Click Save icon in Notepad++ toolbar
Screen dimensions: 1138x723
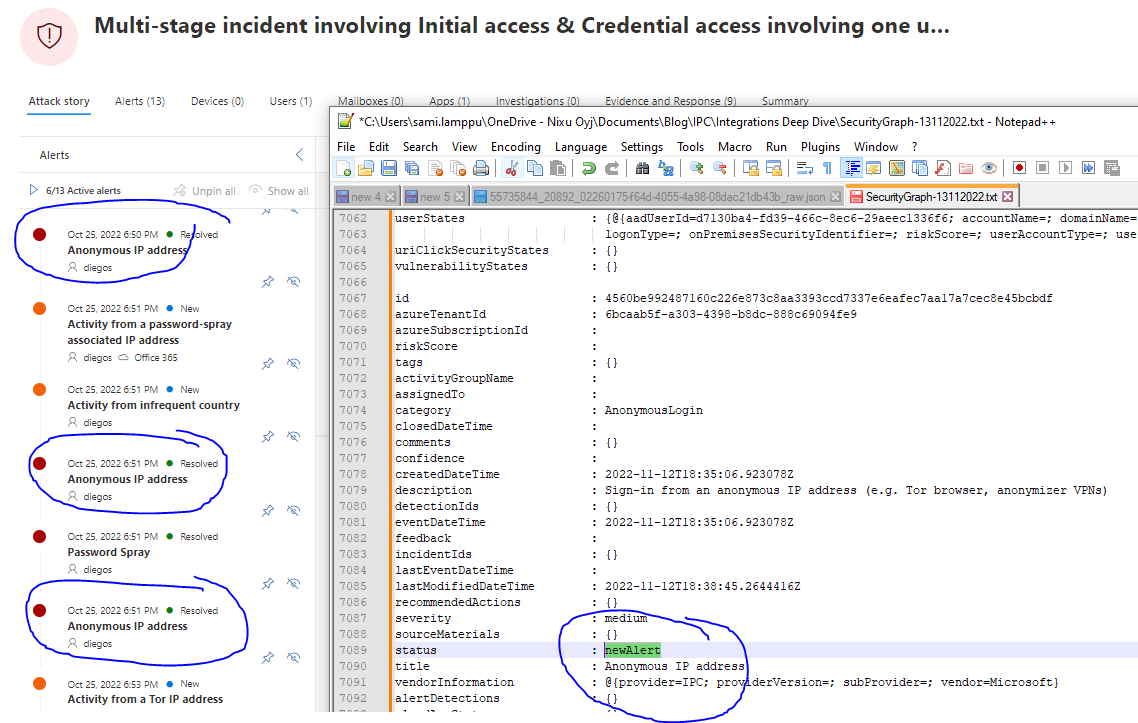388,168
